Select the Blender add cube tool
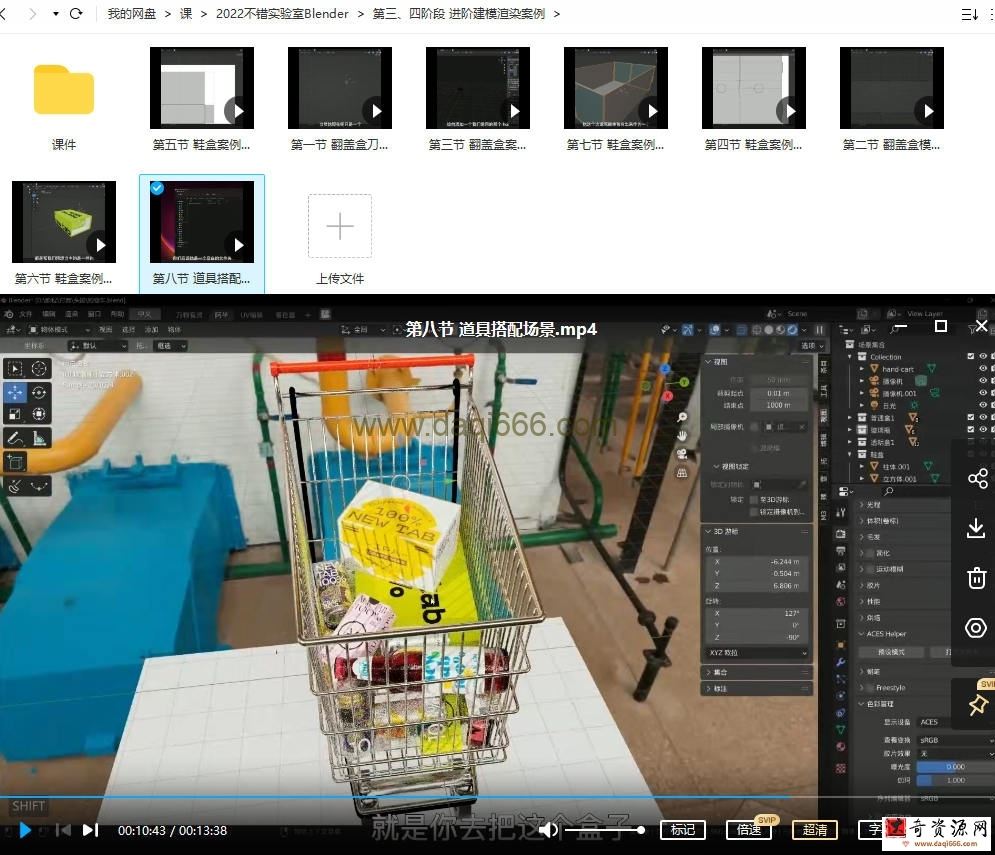995x855 pixels. click(15, 462)
